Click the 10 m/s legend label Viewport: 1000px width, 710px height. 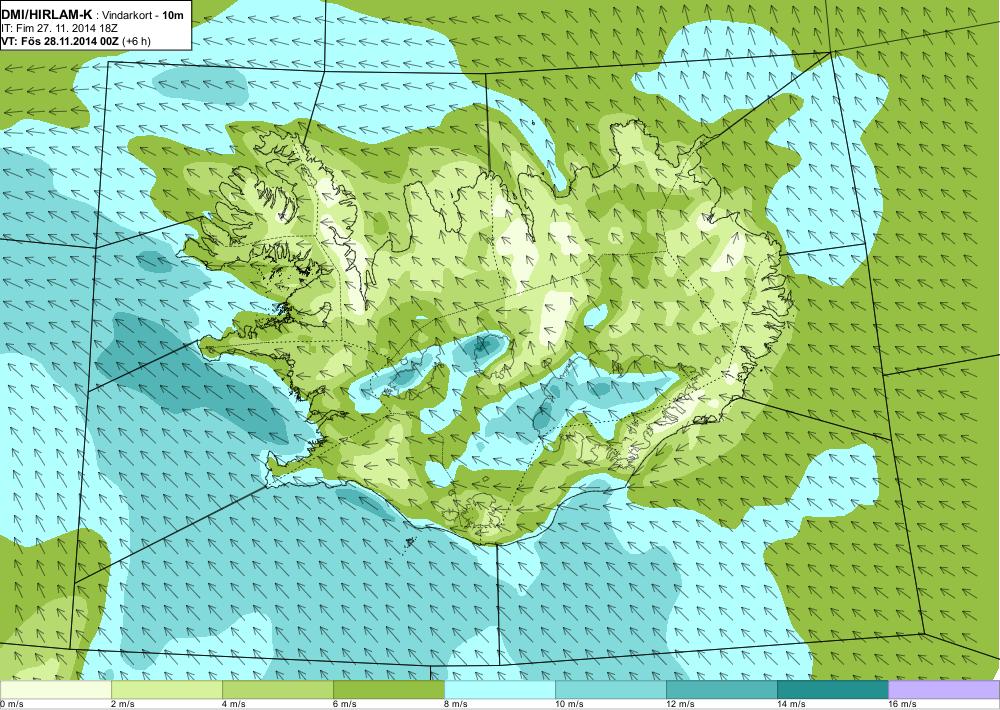pyautogui.click(x=570, y=704)
